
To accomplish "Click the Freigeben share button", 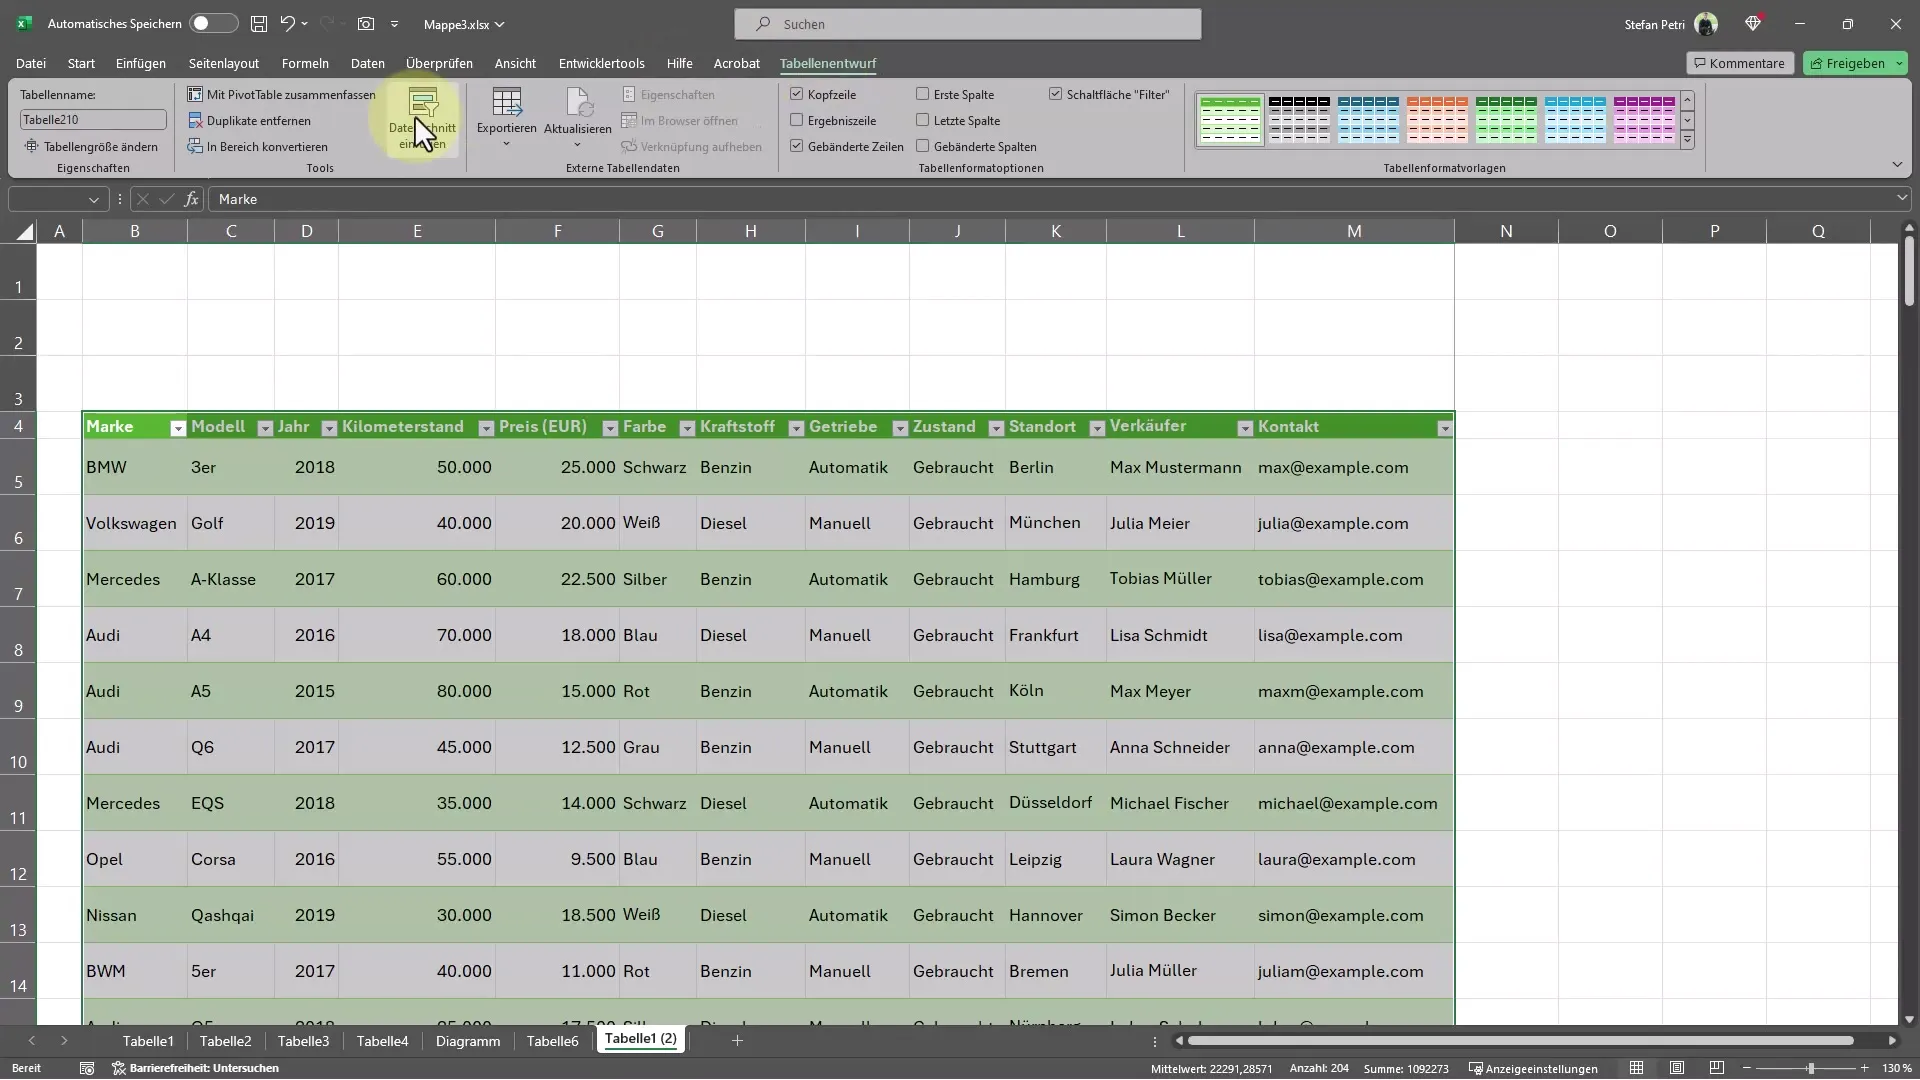I will point(1855,63).
